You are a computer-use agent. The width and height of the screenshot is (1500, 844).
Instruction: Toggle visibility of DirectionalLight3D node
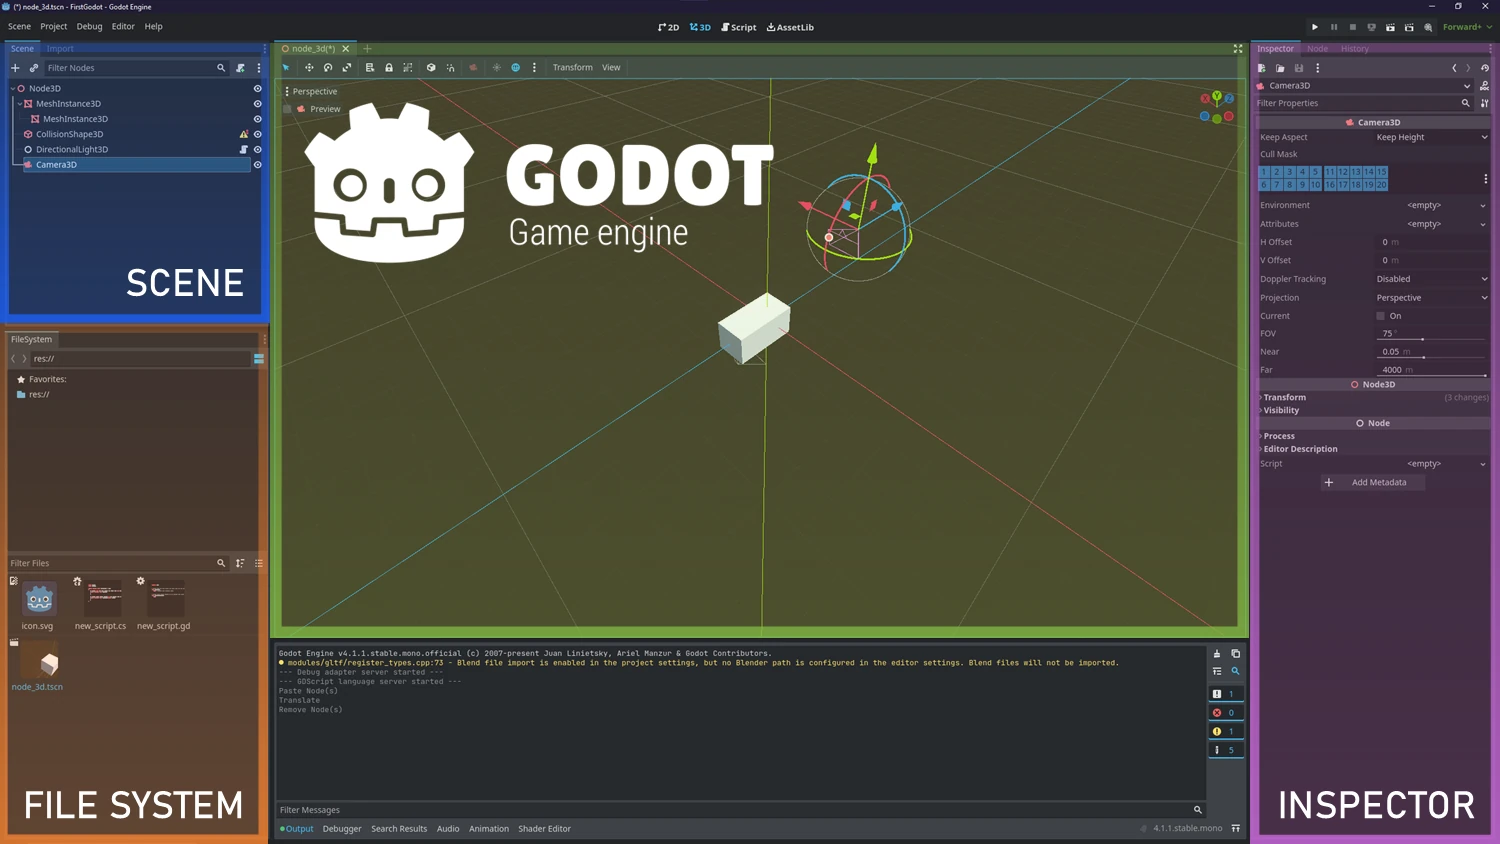coord(257,149)
